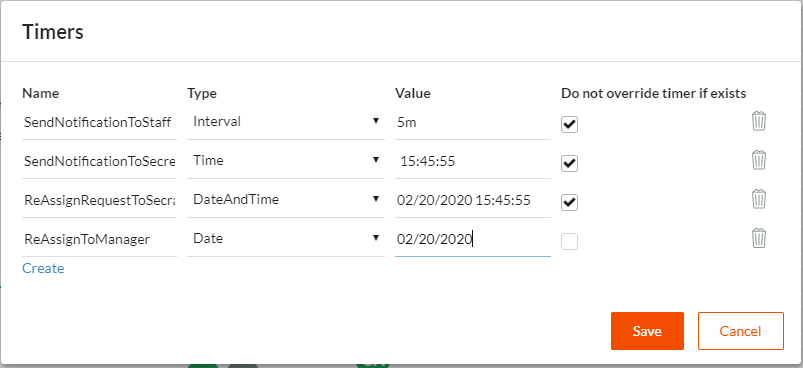Focus the ReAssignToManager name field

(99, 239)
